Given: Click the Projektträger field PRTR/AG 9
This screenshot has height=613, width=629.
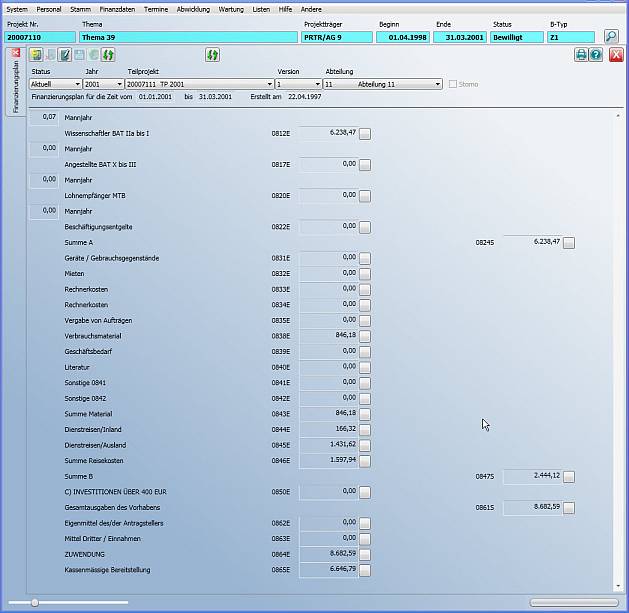Looking at the screenshot, I should point(337,37).
